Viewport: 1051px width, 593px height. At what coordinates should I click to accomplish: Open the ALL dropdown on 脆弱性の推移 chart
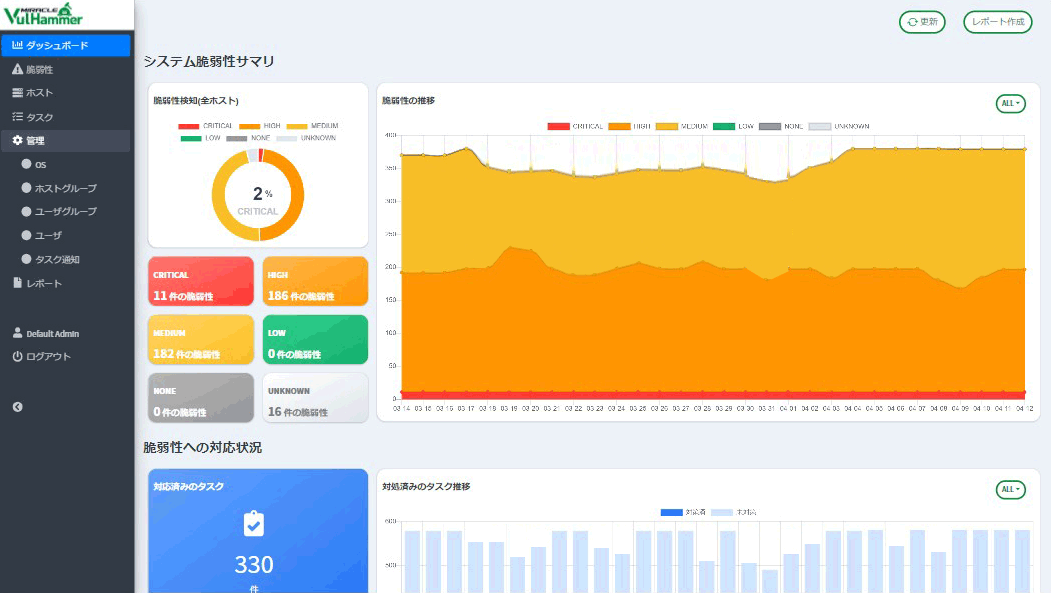pos(1010,104)
